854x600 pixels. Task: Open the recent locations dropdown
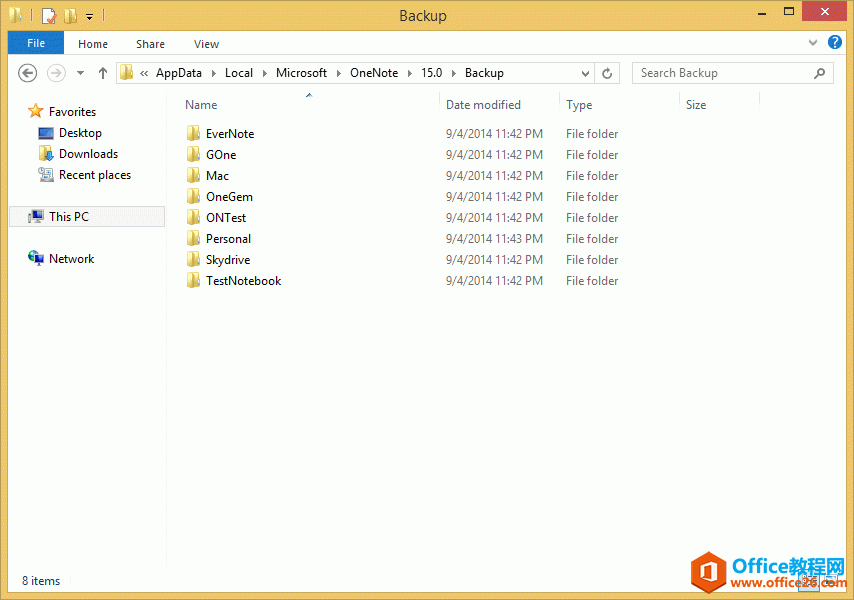point(80,73)
